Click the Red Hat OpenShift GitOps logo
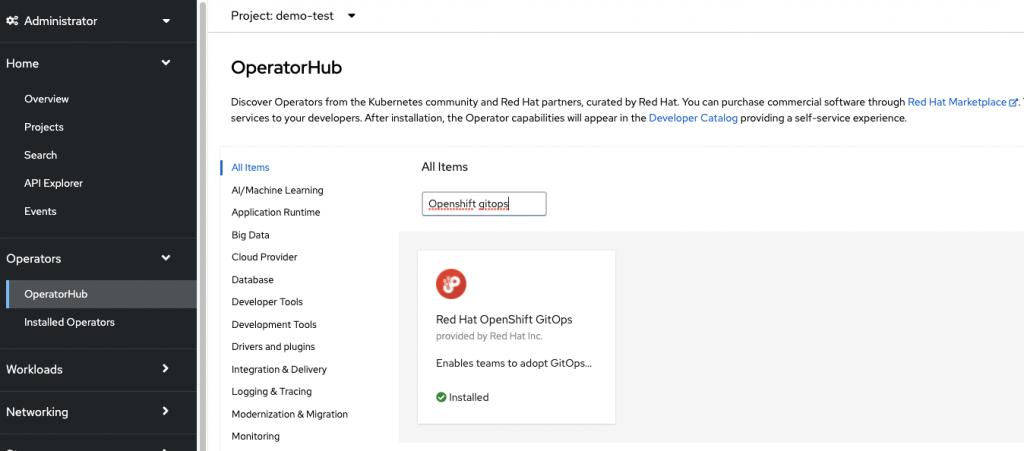 pos(451,284)
